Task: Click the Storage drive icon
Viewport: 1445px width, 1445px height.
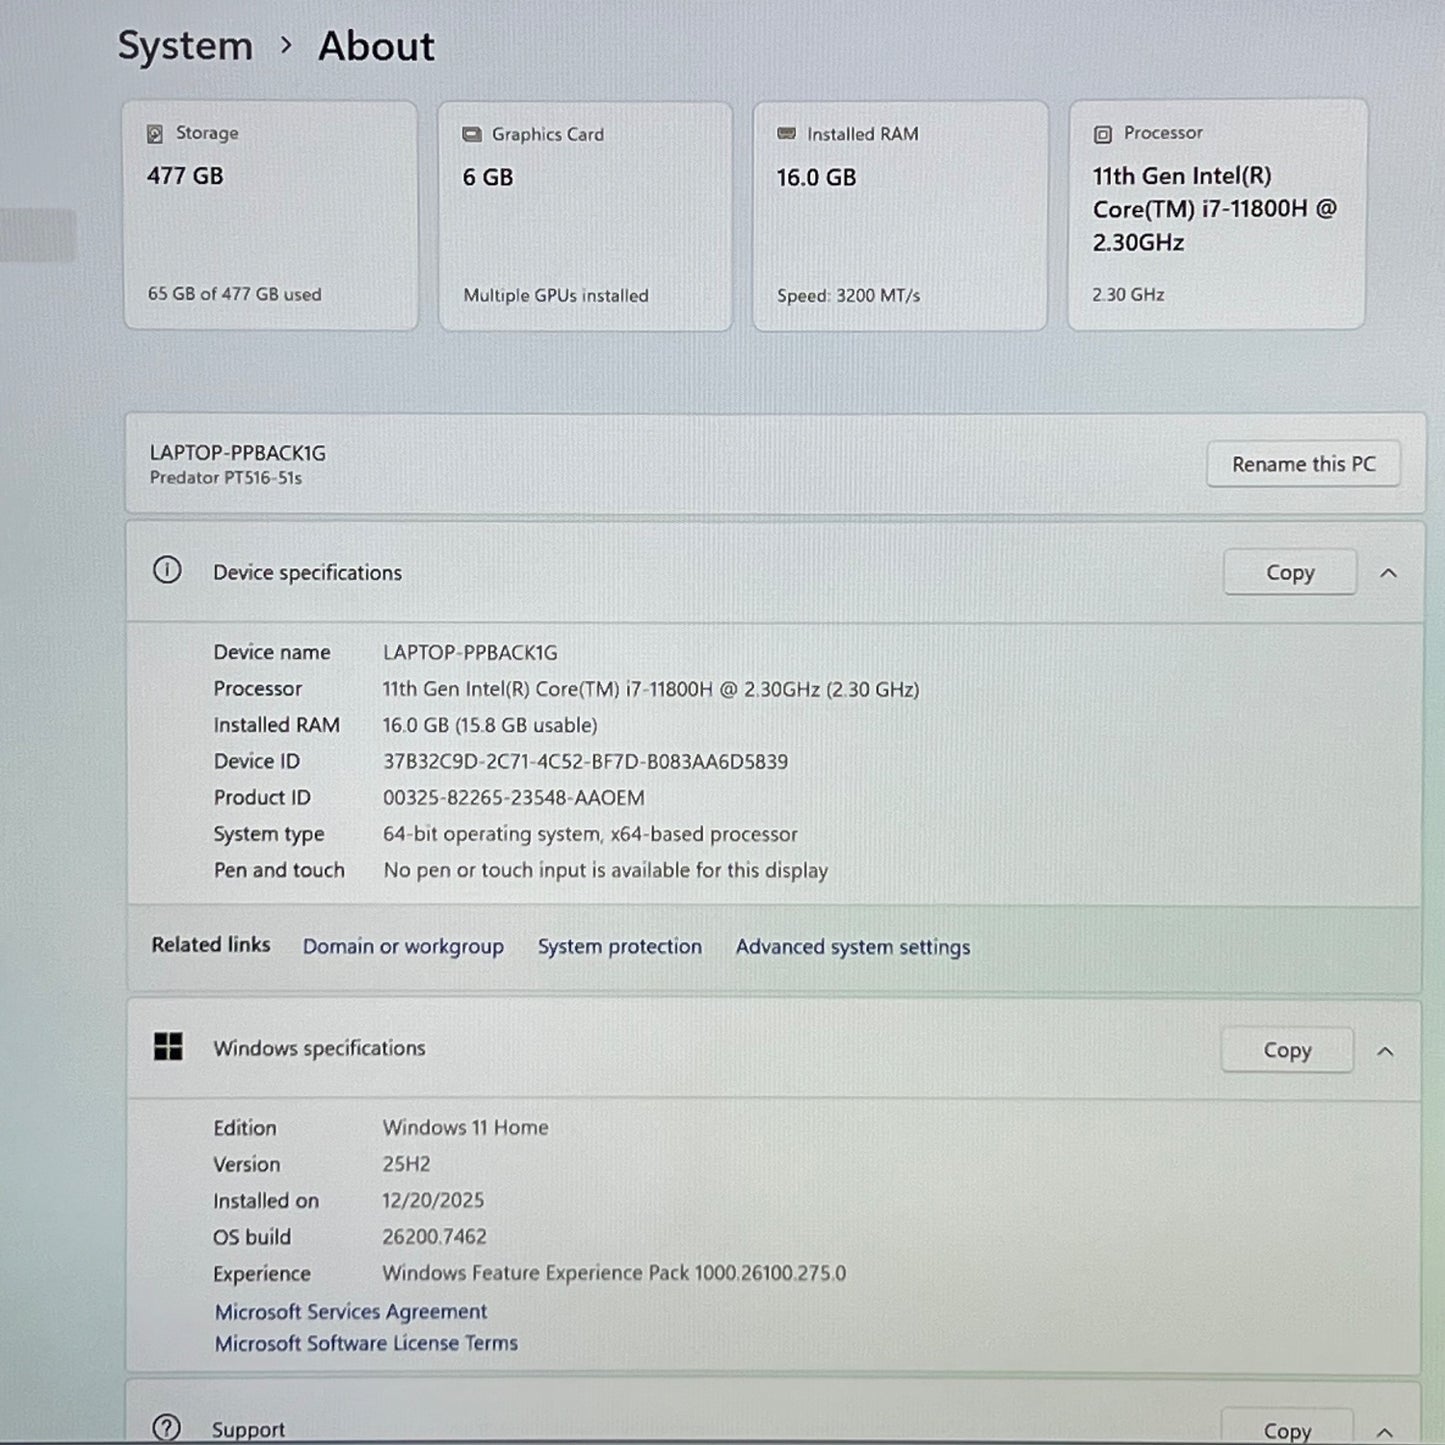Action: coord(155,134)
